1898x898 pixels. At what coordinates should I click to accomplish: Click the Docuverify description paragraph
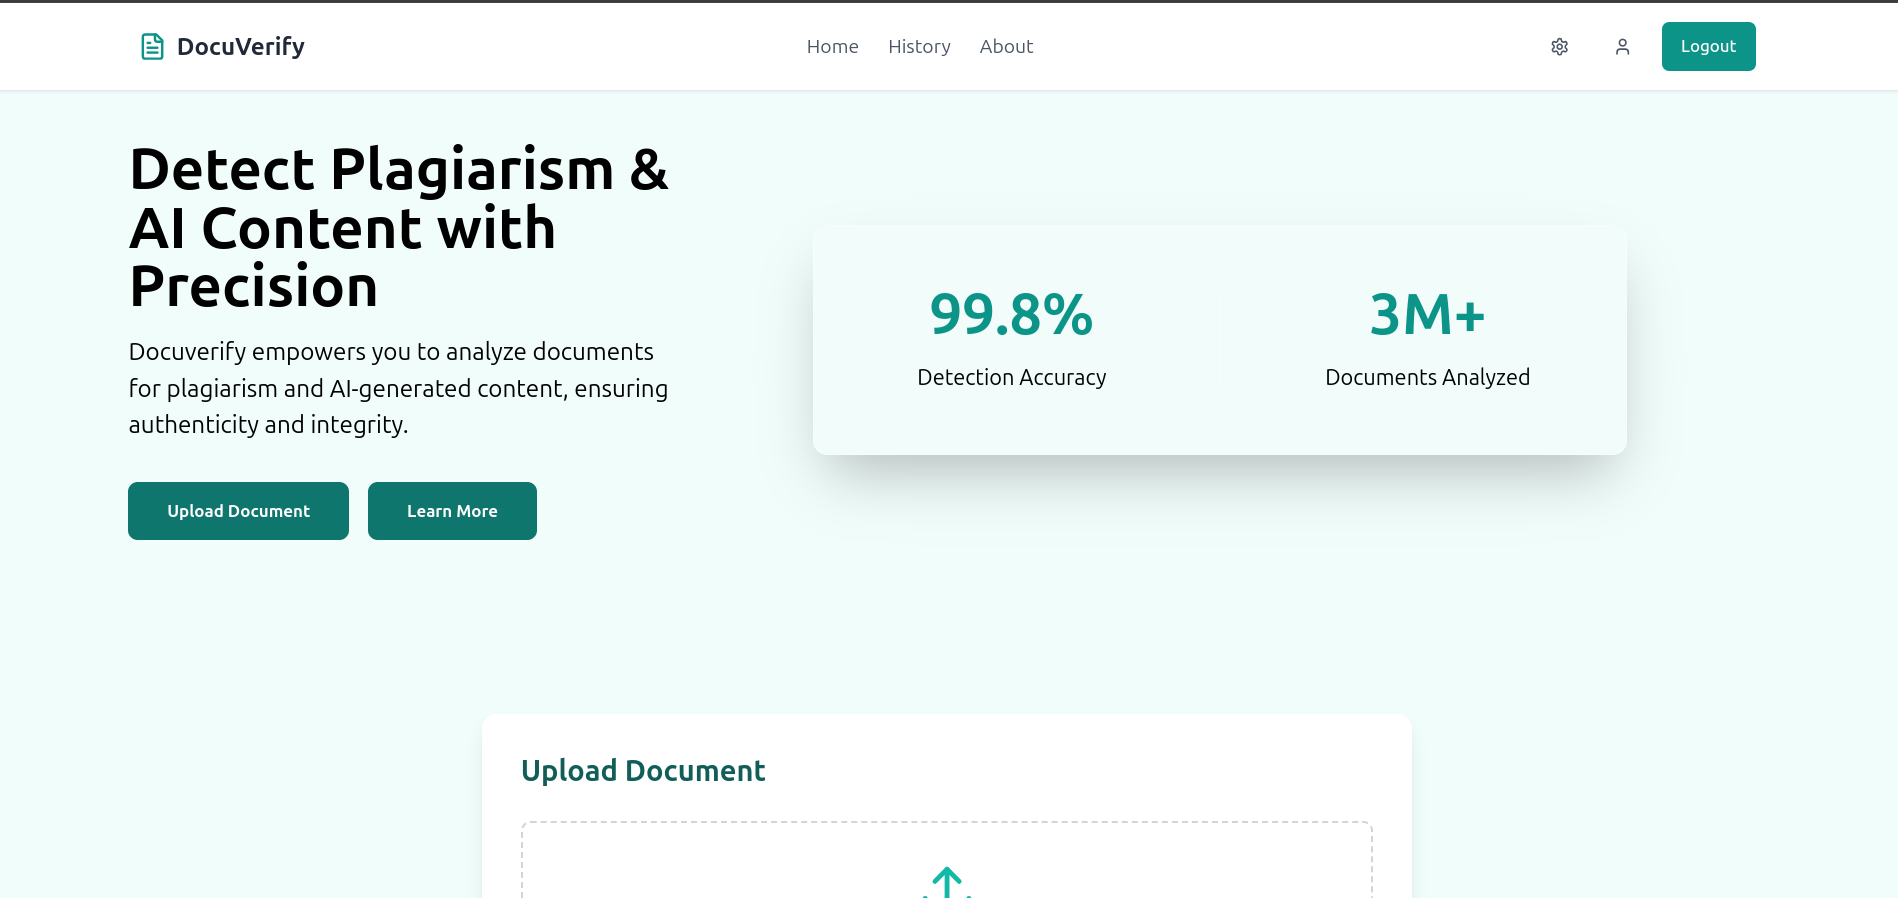coord(398,388)
